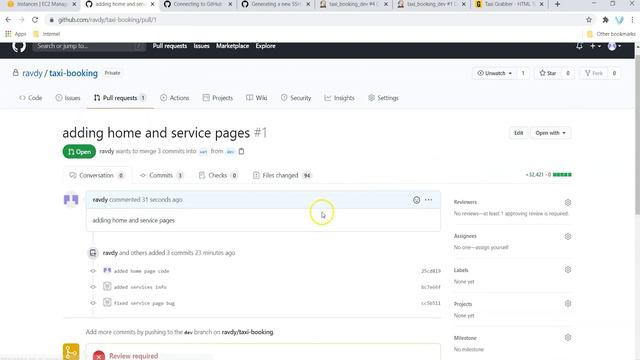Open Marketplace in the top navigation
This screenshot has height=360, width=640.
pos(233,46)
